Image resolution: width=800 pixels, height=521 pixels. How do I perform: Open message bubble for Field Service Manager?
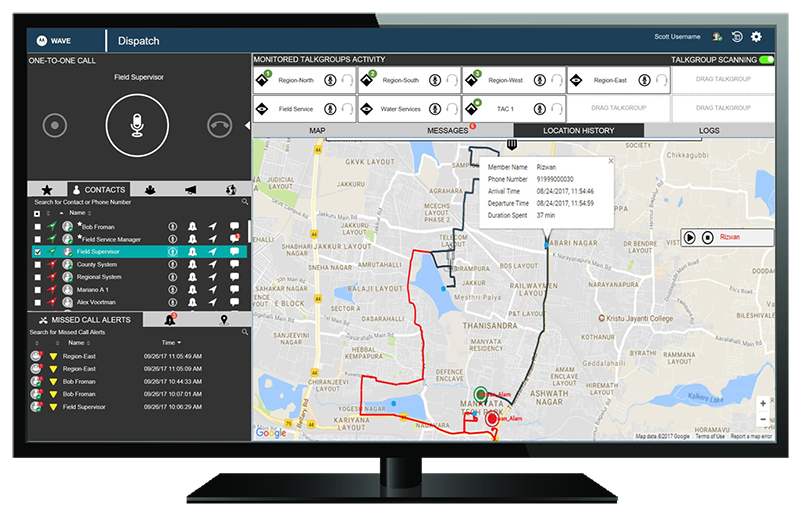pyautogui.click(x=234, y=239)
